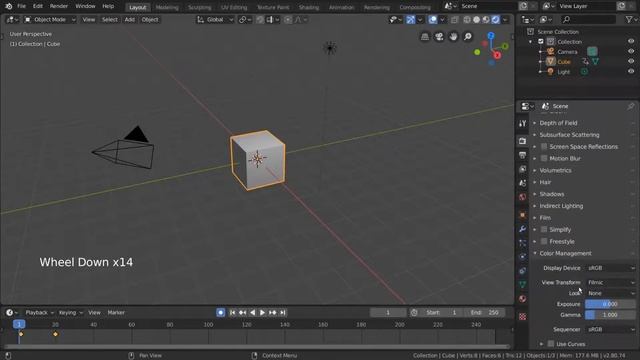Enable Use Curves checkbox
The height and width of the screenshot is (360, 640).
[551, 344]
